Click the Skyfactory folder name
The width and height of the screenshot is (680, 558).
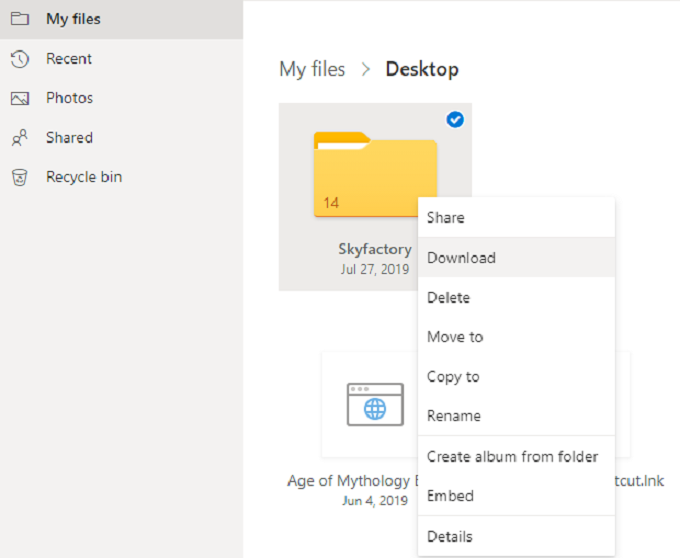[x=375, y=249]
